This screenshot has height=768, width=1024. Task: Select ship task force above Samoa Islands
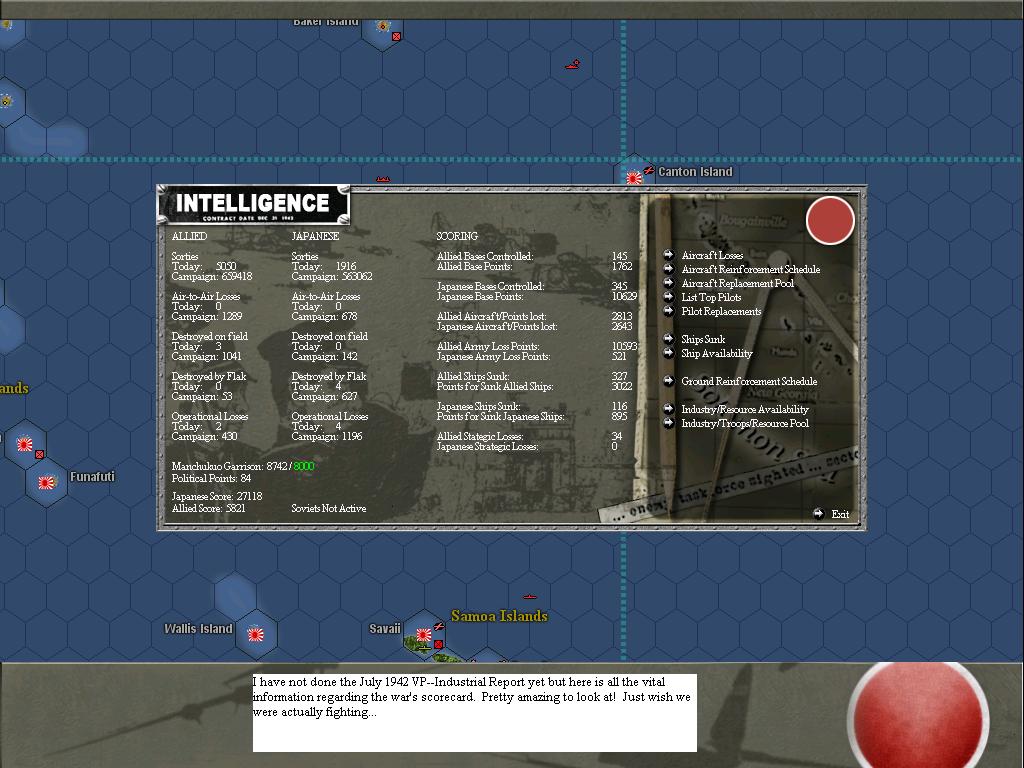click(530, 597)
